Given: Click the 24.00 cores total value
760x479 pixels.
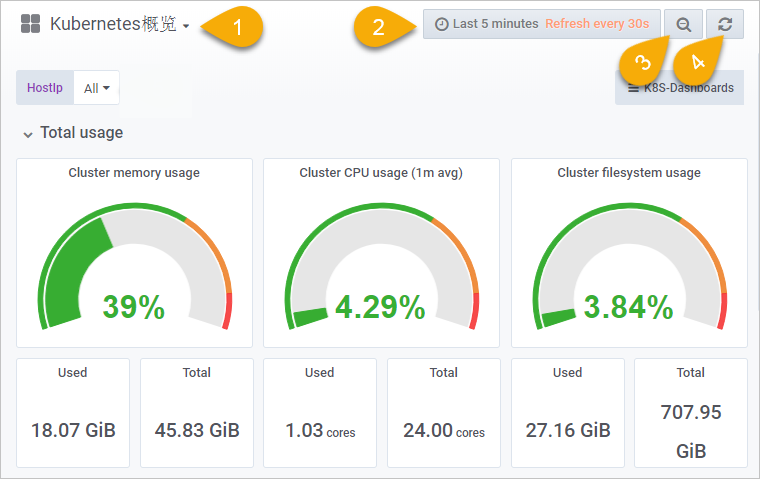Looking at the screenshot, I should [443, 431].
